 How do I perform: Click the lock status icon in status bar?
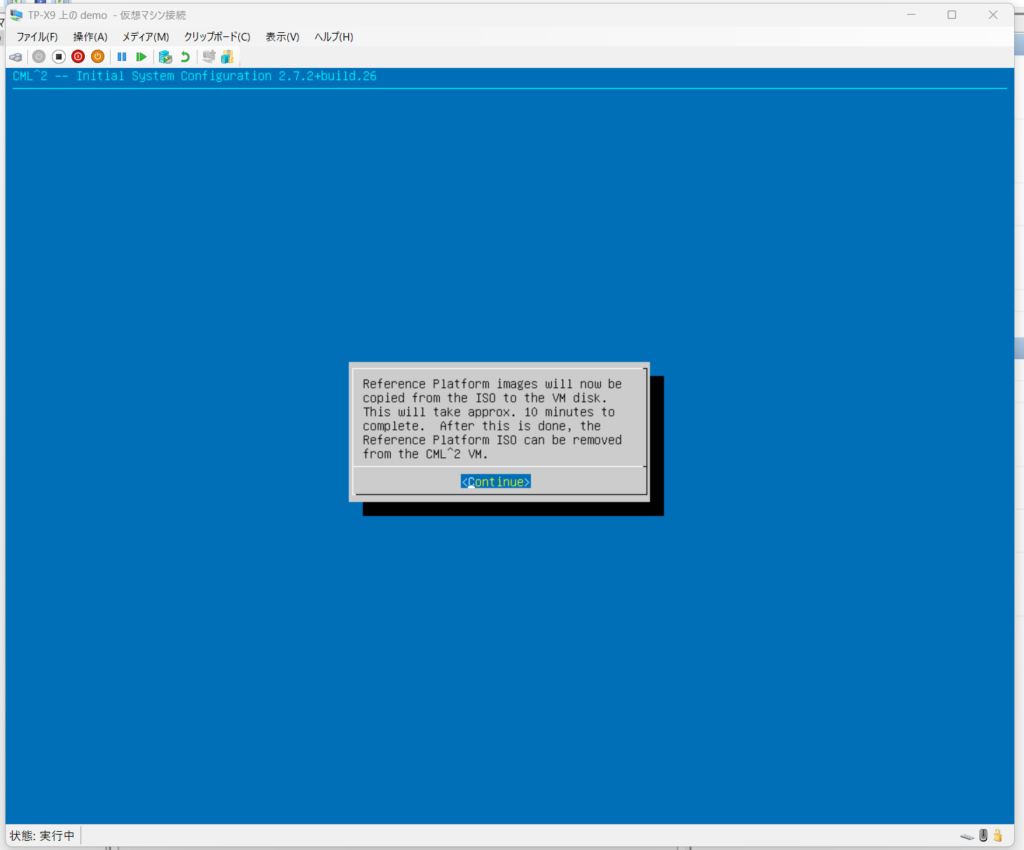click(x=997, y=835)
